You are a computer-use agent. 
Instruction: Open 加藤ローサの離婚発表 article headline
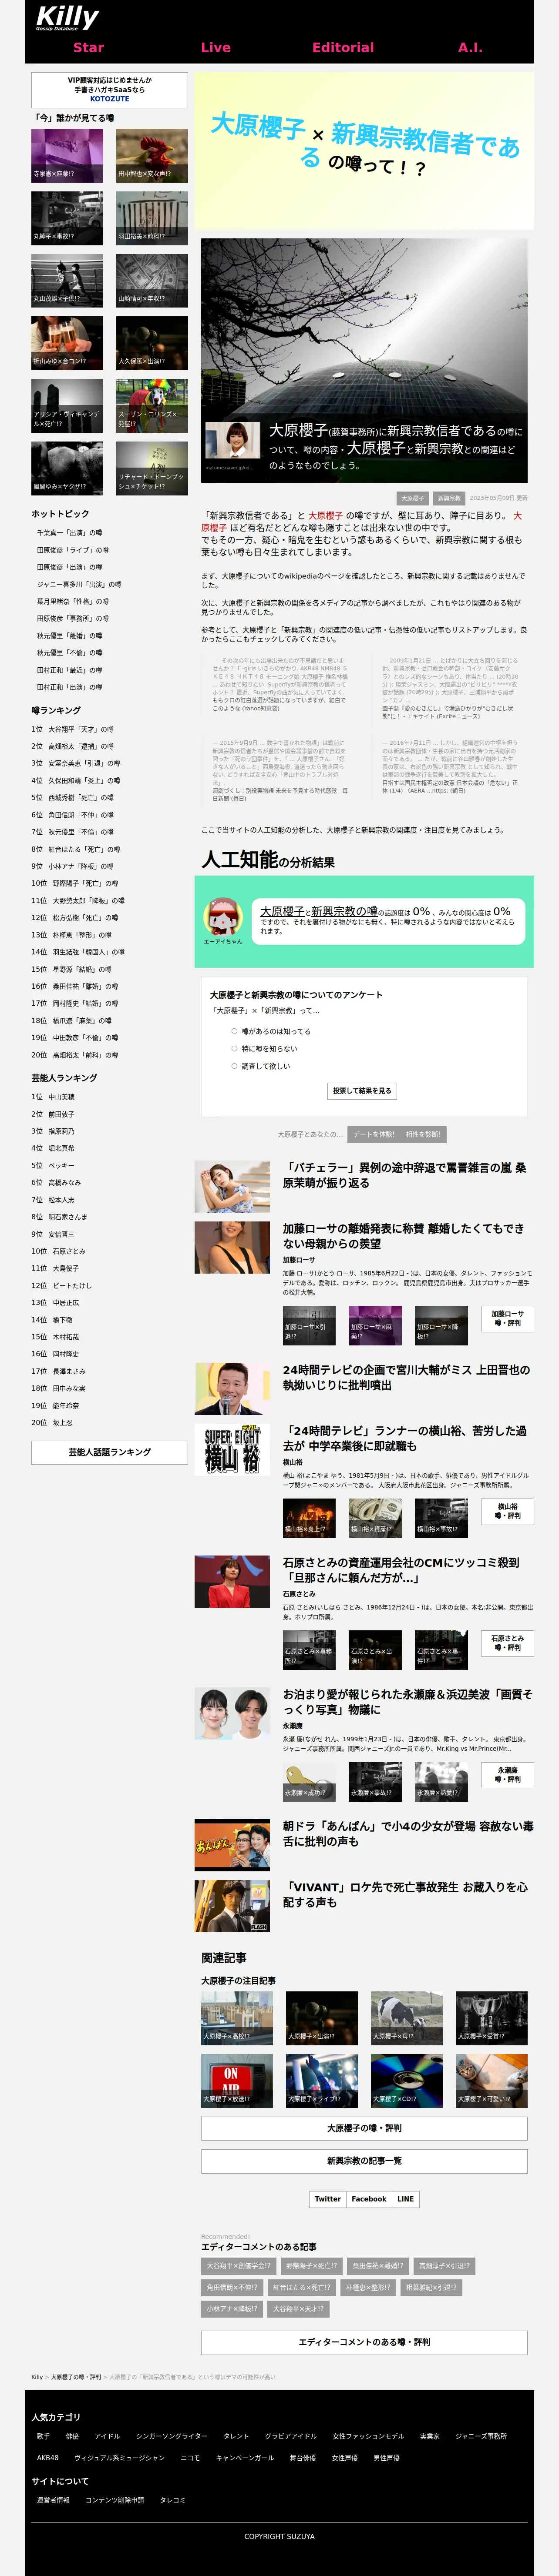(403, 1236)
